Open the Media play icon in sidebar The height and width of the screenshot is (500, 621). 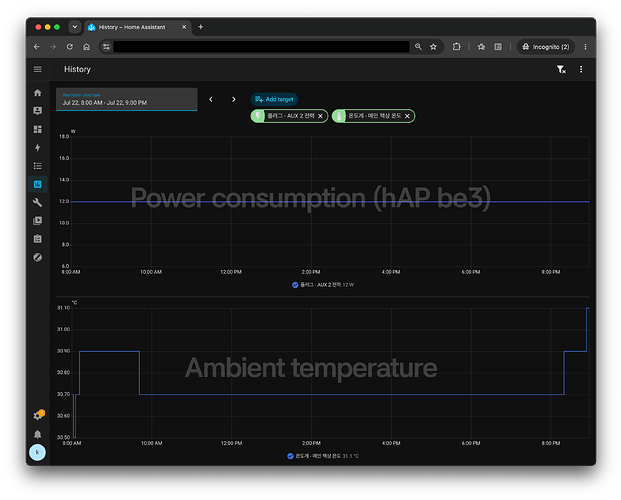click(38, 221)
